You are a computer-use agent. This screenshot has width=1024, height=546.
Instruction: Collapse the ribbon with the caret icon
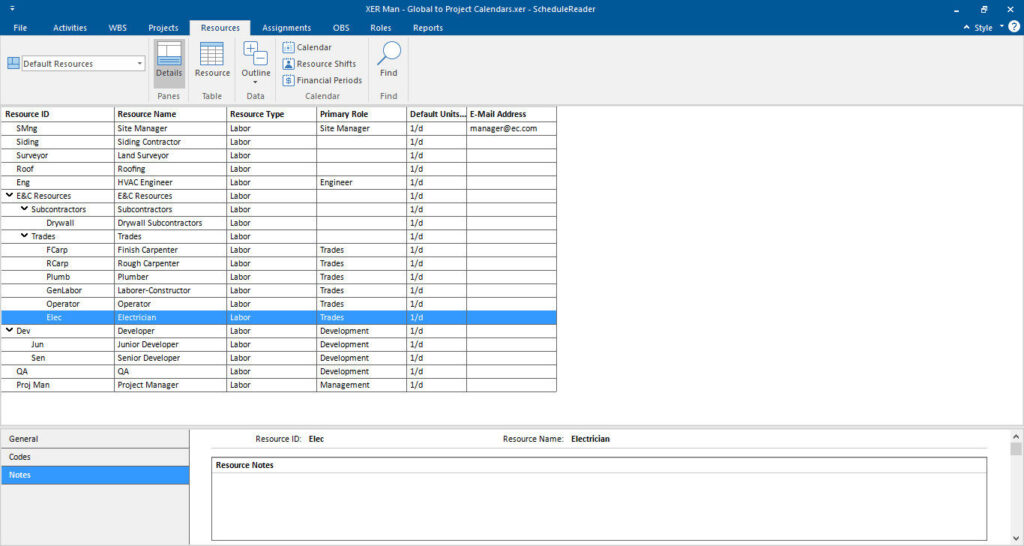click(x=967, y=27)
